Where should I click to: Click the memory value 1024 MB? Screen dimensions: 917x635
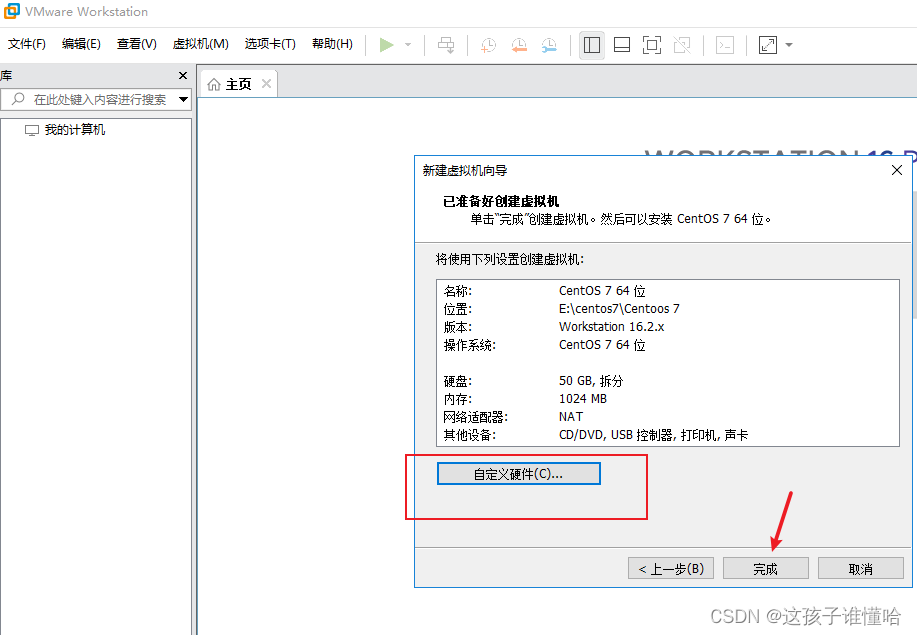(582, 399)
